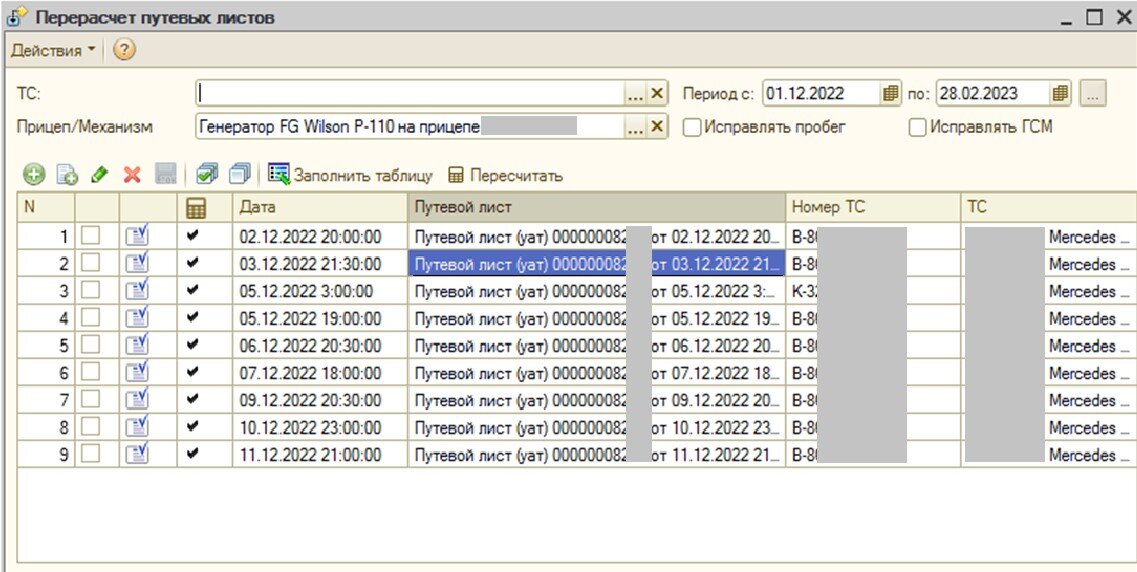This screenshot has height=572, width=1137.
Task: Select Mercedes cell in row 5
Action: click(1049, 346)
